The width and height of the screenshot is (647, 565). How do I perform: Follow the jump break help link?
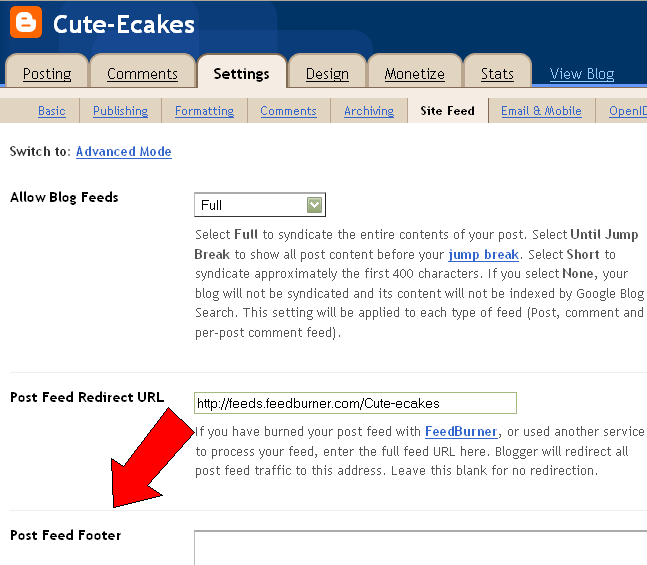click(484, 254)
